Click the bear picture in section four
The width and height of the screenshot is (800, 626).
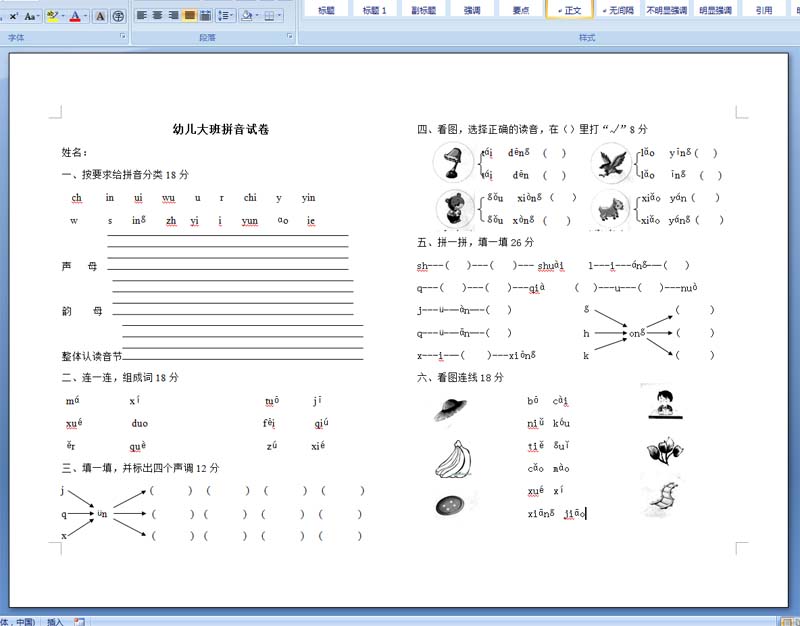coord(454,208)
